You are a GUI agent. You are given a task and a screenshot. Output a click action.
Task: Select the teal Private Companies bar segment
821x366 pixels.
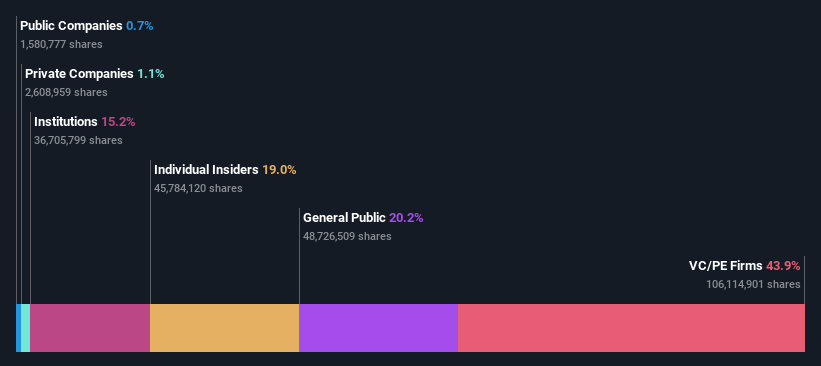[x=26, y=328]
